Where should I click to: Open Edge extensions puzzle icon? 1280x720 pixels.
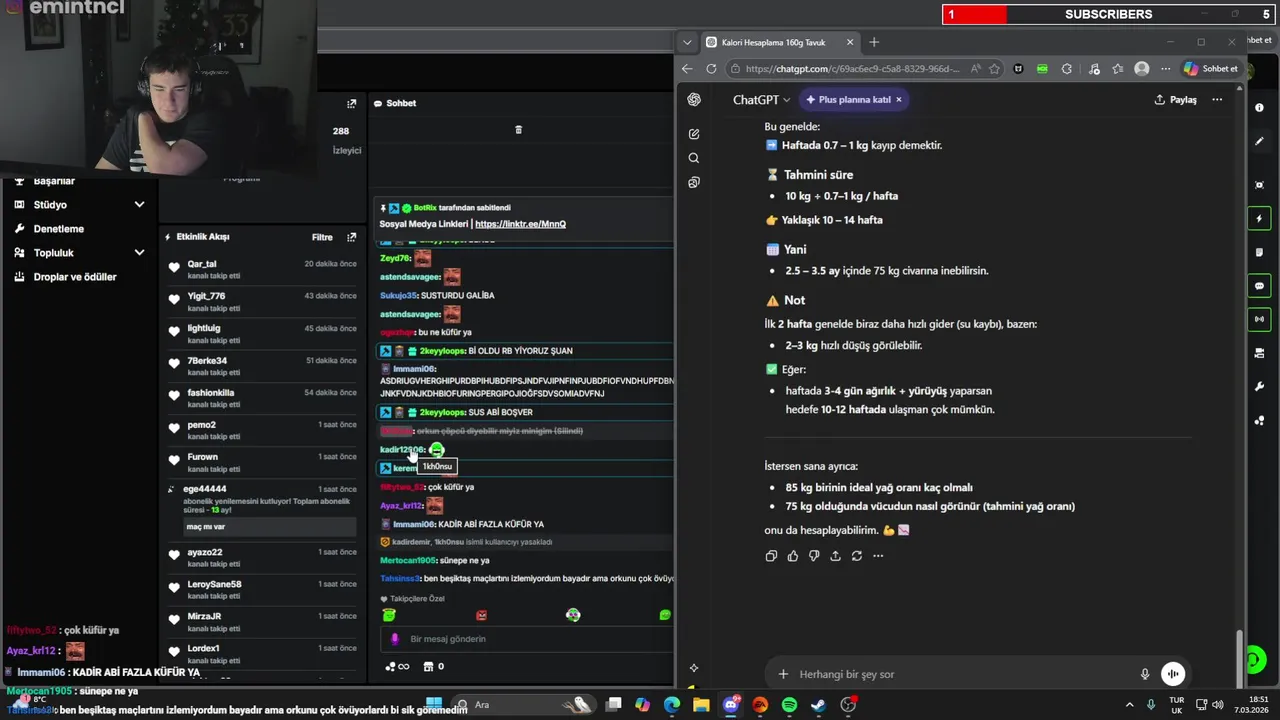coord(1067,69)
